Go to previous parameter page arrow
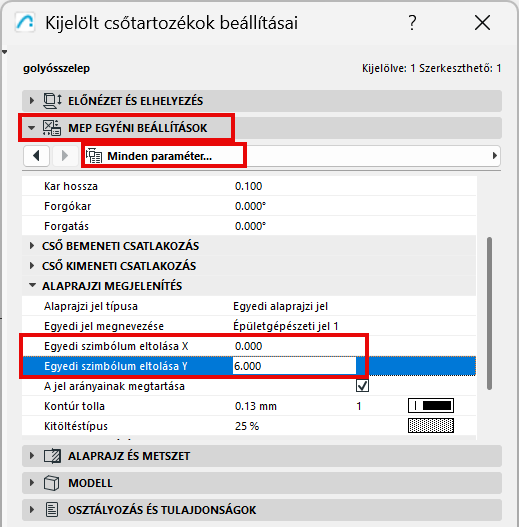The image size is (519, 527). [36, 156]
